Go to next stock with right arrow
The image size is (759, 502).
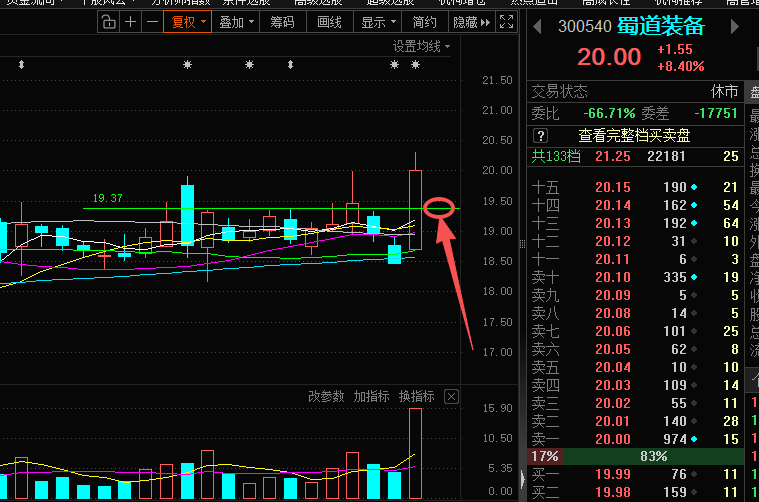[x=735, y=26]
